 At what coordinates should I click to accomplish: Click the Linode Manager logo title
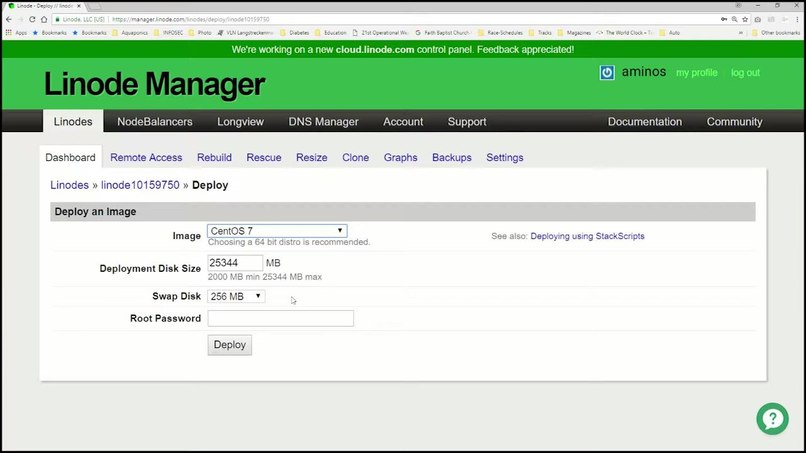coord(154,84)
